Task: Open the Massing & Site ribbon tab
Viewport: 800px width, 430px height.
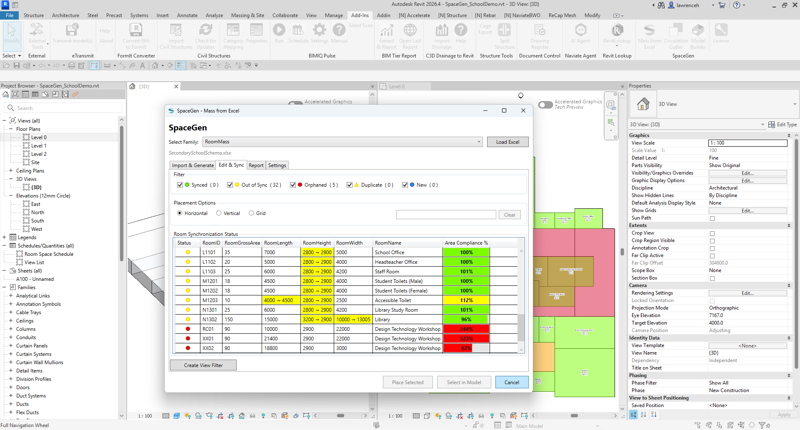Action: point(247,15)
